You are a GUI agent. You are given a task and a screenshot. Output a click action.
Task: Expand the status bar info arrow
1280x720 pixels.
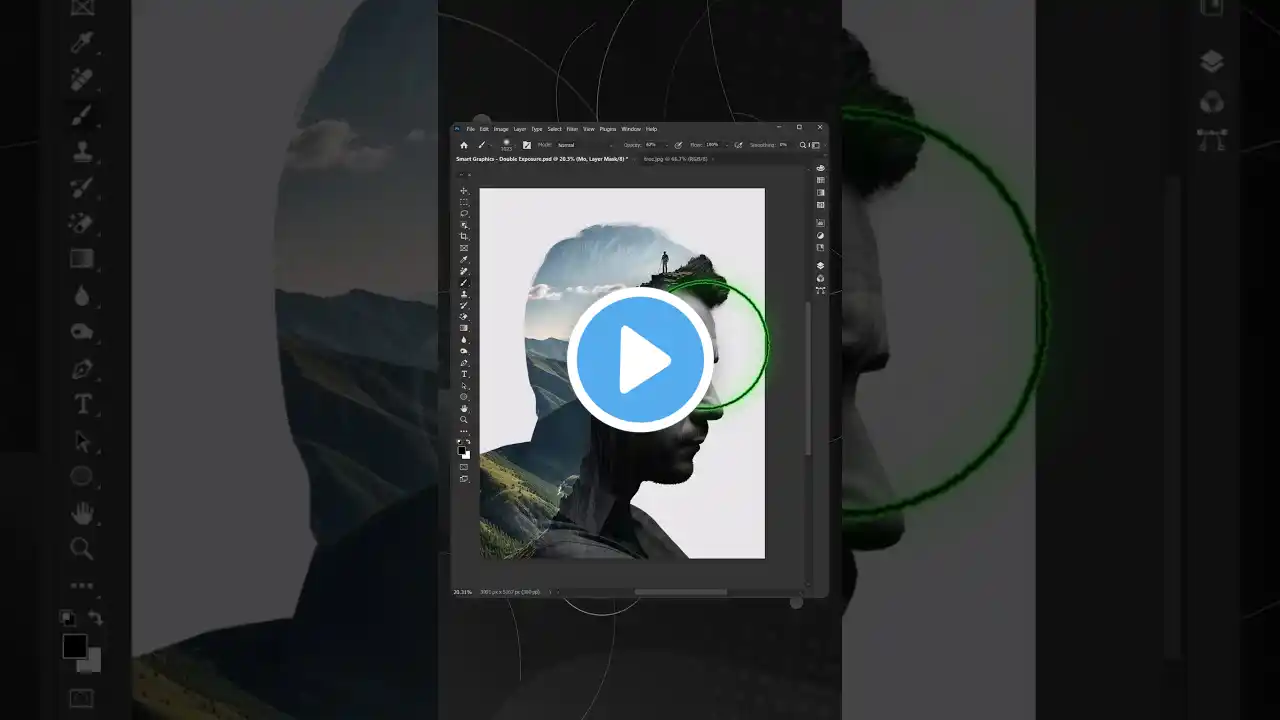point(549,592)
